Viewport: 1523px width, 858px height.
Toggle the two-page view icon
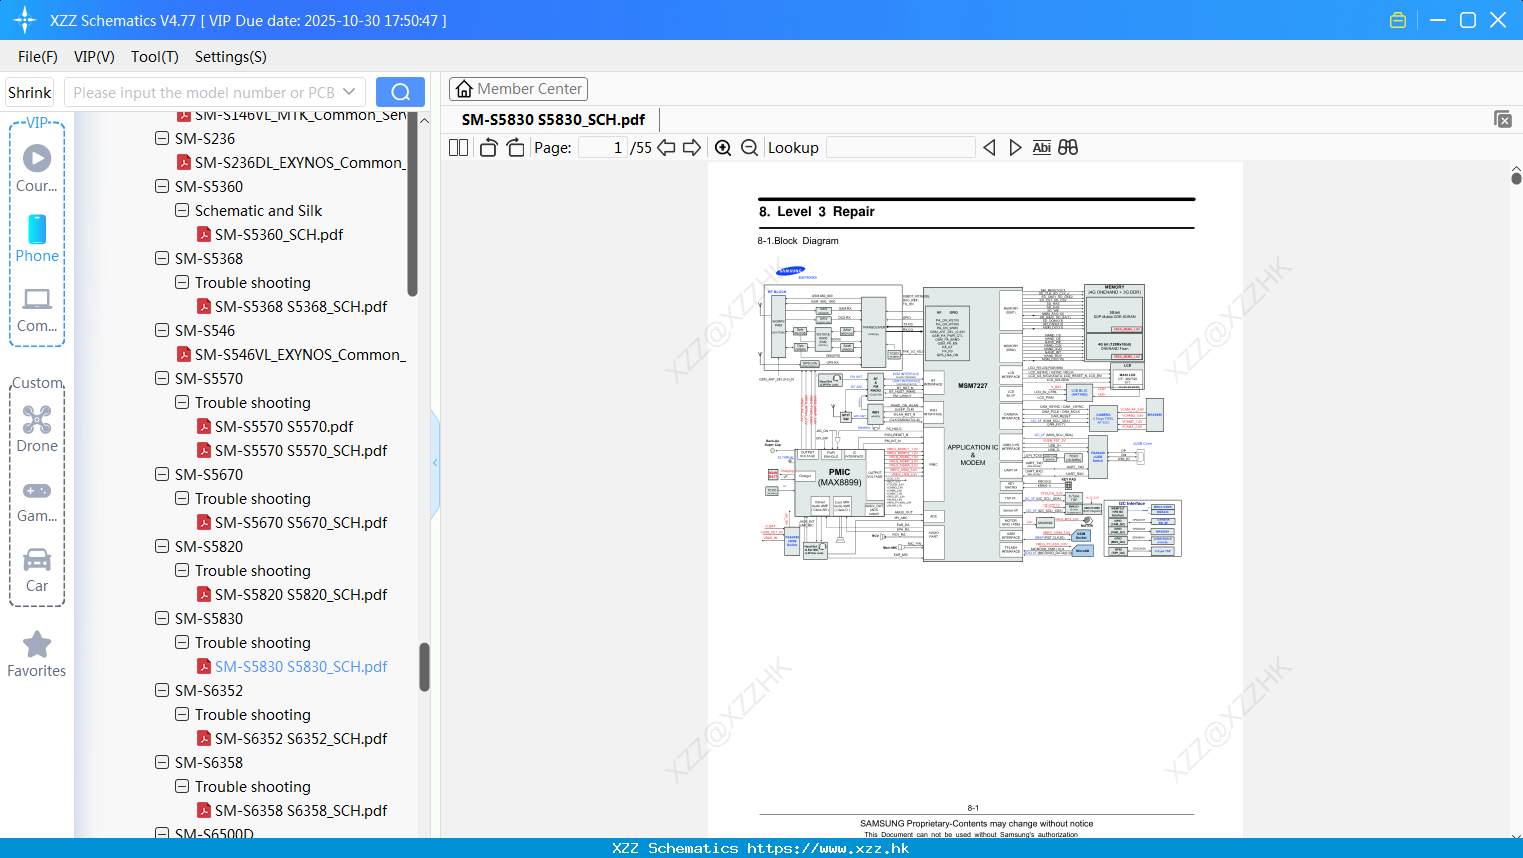458,147
